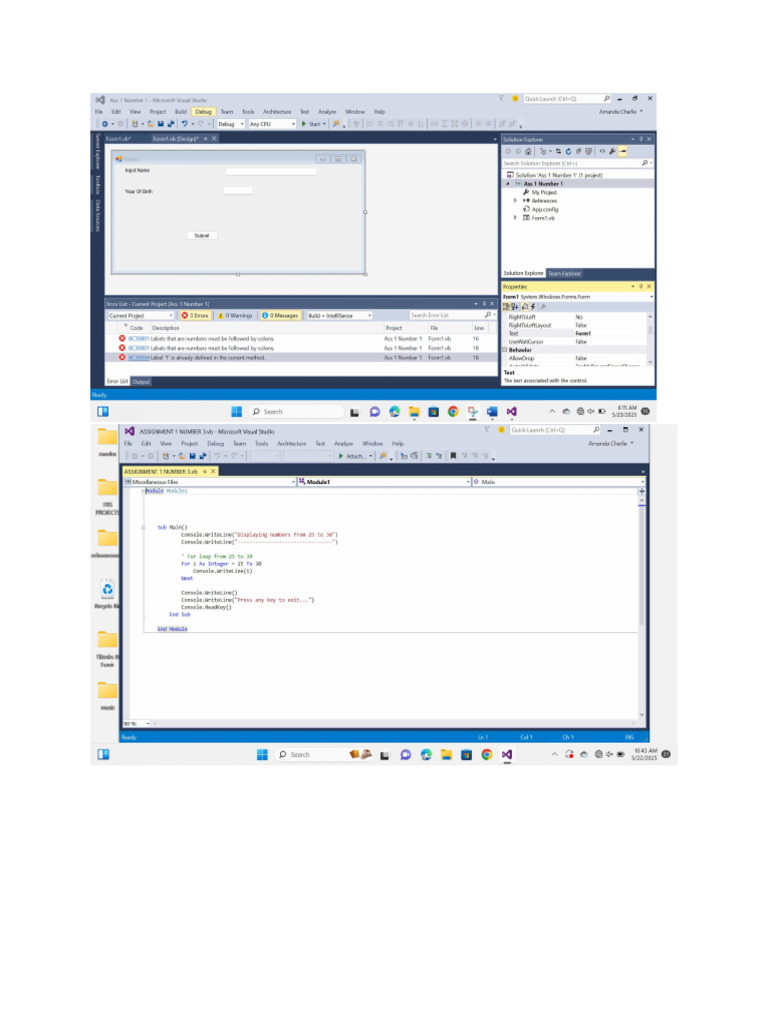768x1024 pixels.
Task: Click Events lightning icon in Properties panel
Action: tap(533, 306)
